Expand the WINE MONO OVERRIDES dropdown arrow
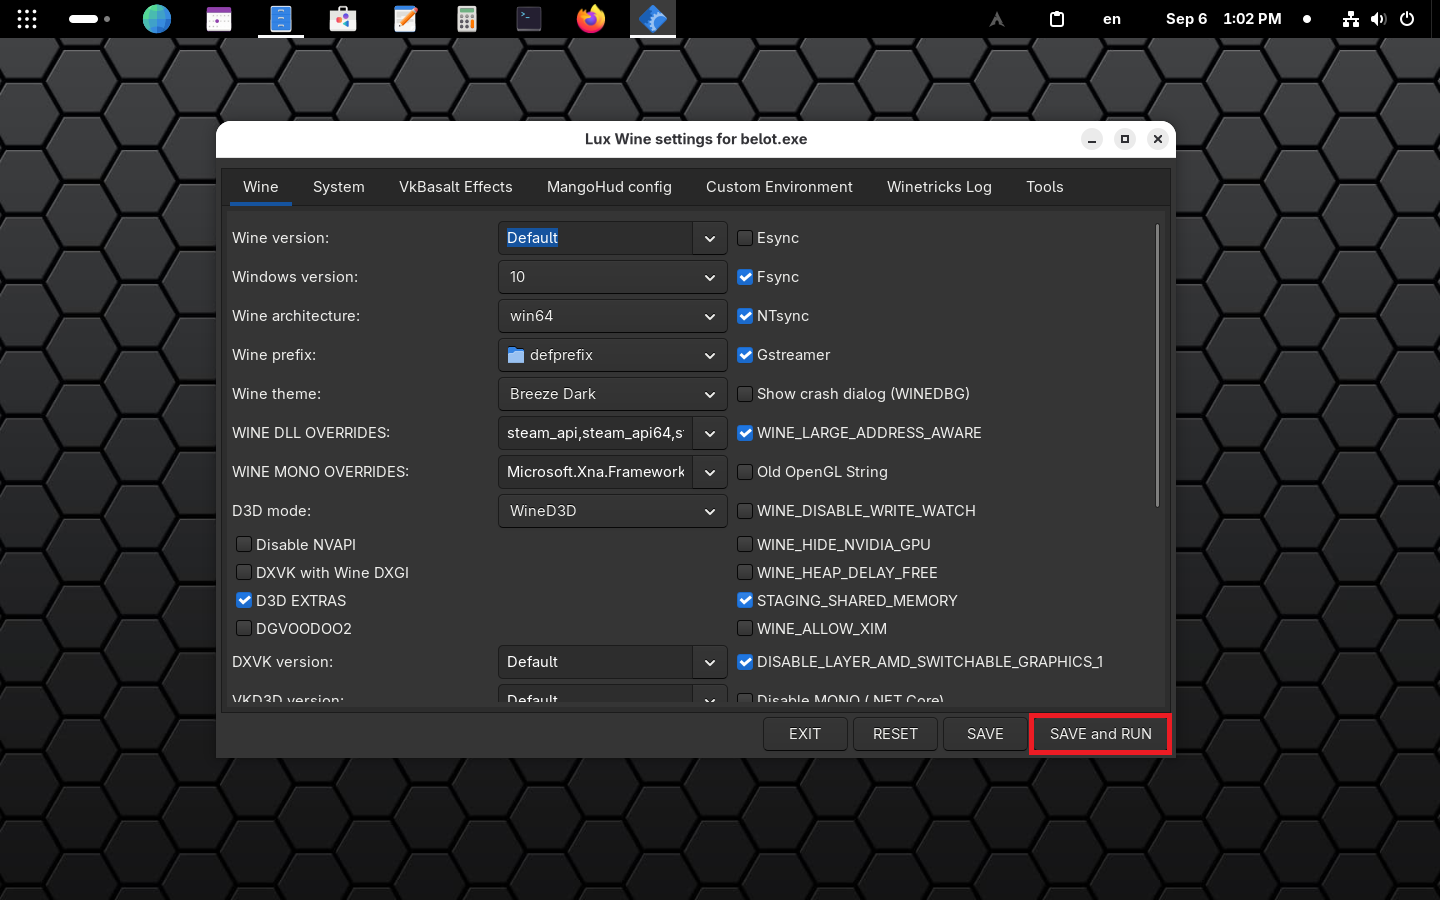 pos(709,472)
